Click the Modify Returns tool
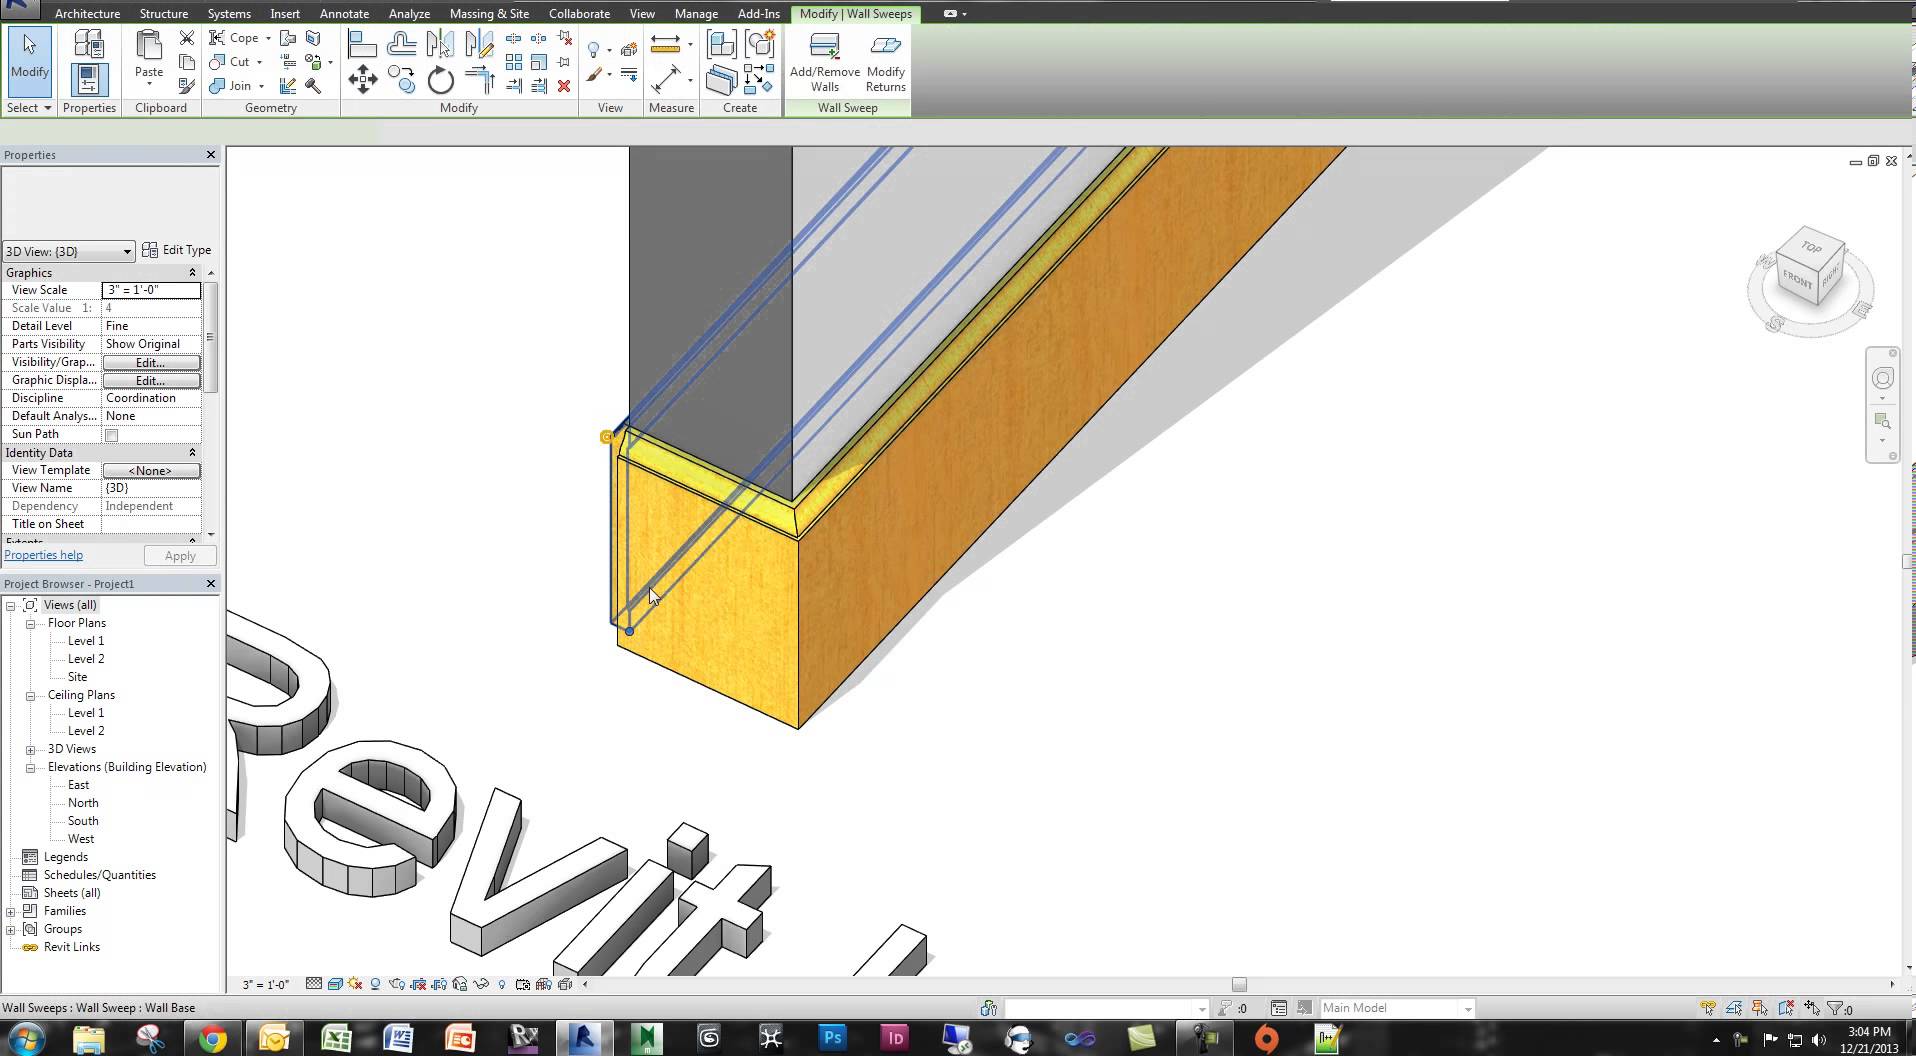The width and height of the screenshot is (1916, 1056). pyautogui.click(x=885, y=58)
